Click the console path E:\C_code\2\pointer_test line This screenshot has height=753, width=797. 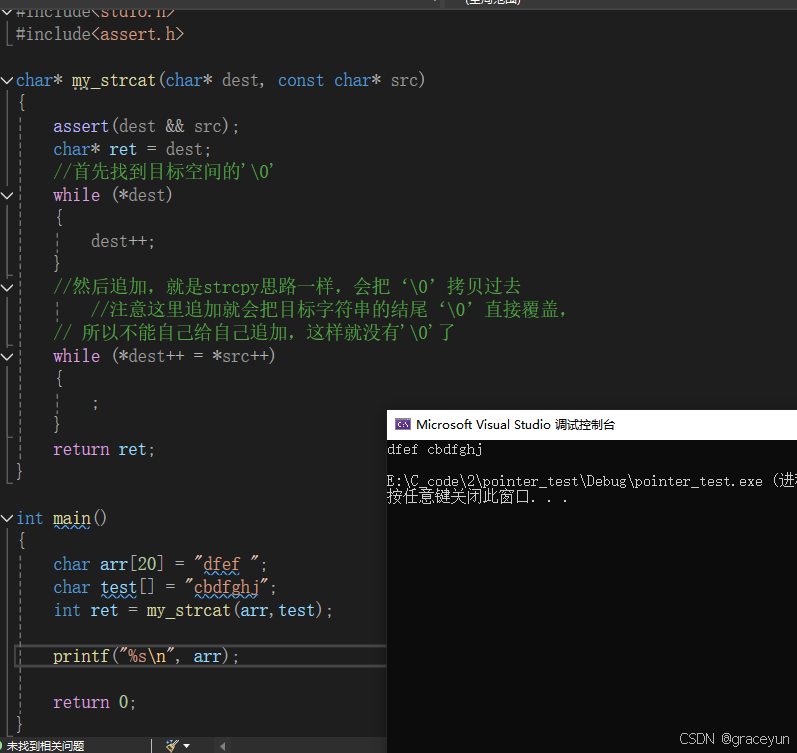point(592,481)
